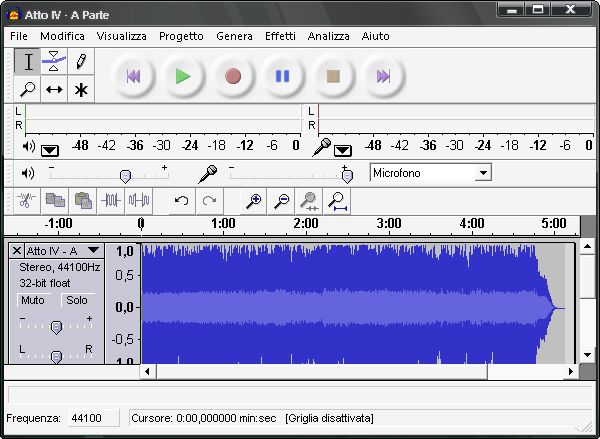
Task: Close the track with X button
Action: point(16,251)
